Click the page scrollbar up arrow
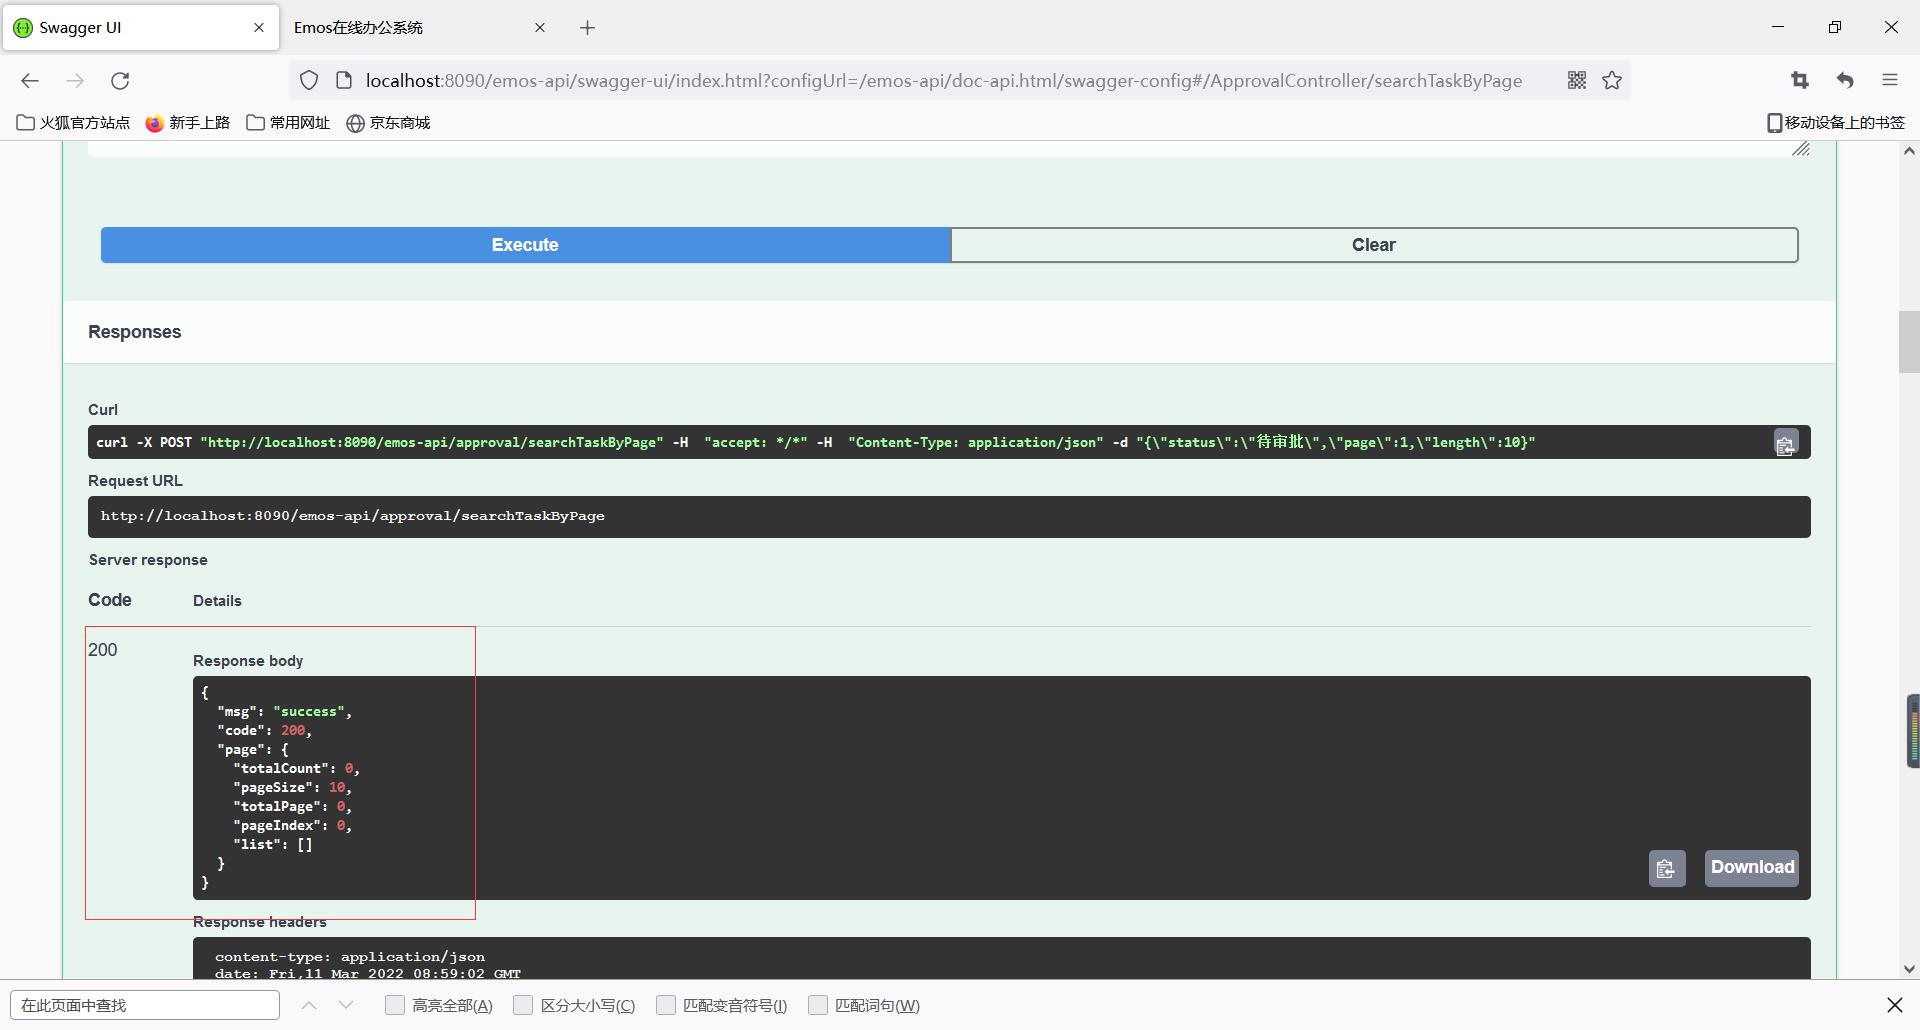This screenshot has height=1030, width=1920. pyautogui.click(x=1909, y=151)
